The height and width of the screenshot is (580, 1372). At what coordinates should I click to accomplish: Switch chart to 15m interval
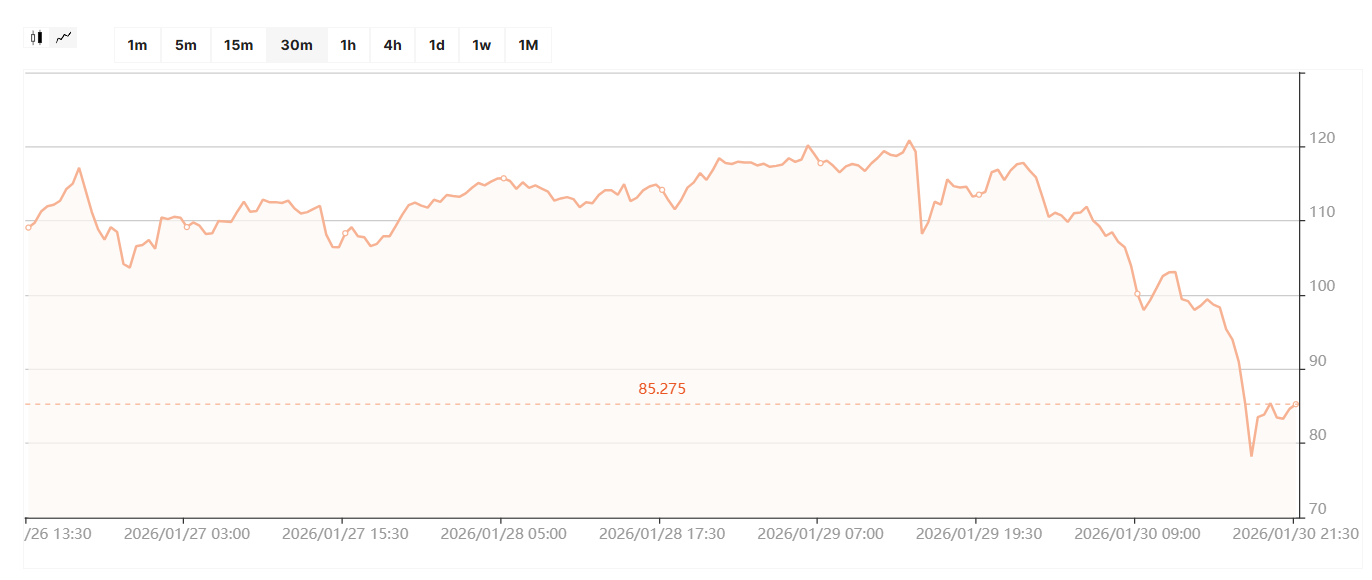pyautogui.click(x=238, y=45)
